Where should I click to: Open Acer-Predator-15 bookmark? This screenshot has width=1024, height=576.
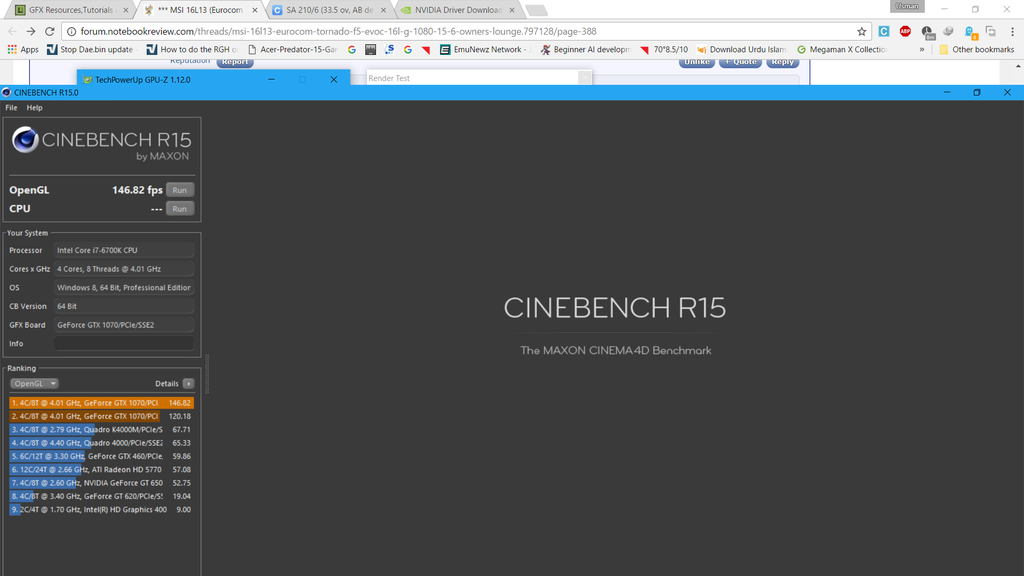293,50
